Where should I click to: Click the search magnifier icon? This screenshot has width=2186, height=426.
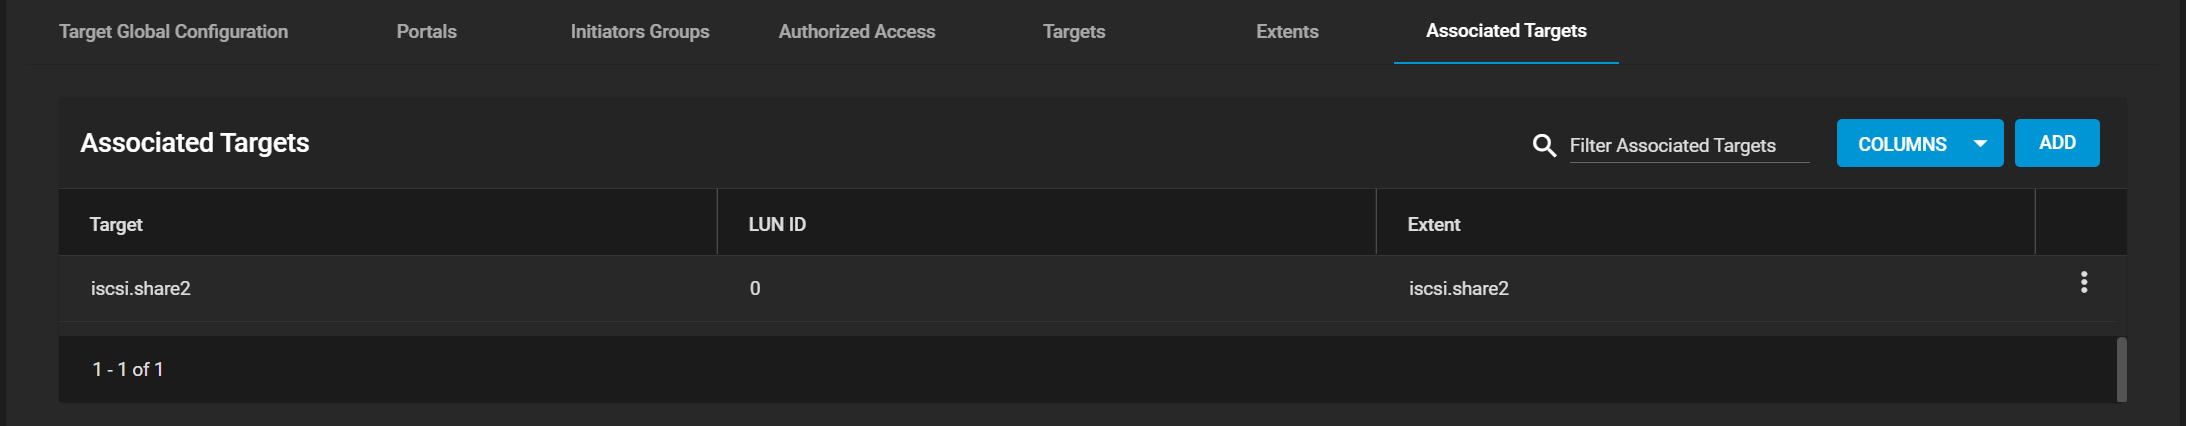coord(1544,146)
